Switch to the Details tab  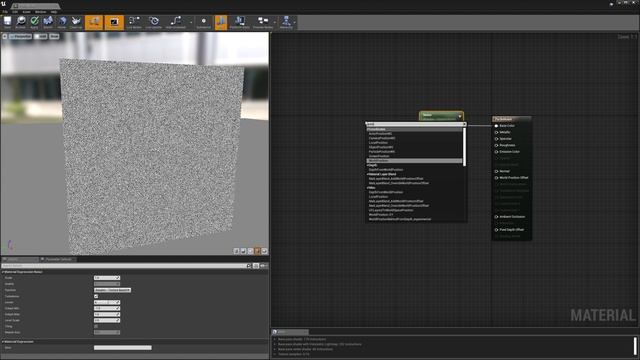20,259
